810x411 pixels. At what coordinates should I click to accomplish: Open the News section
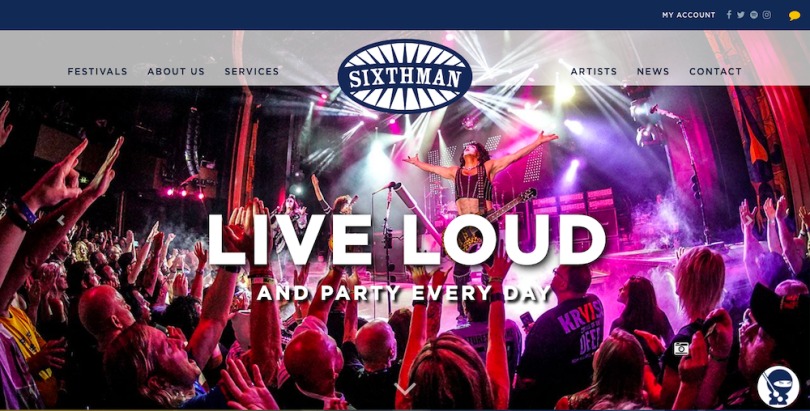(653, 72)
